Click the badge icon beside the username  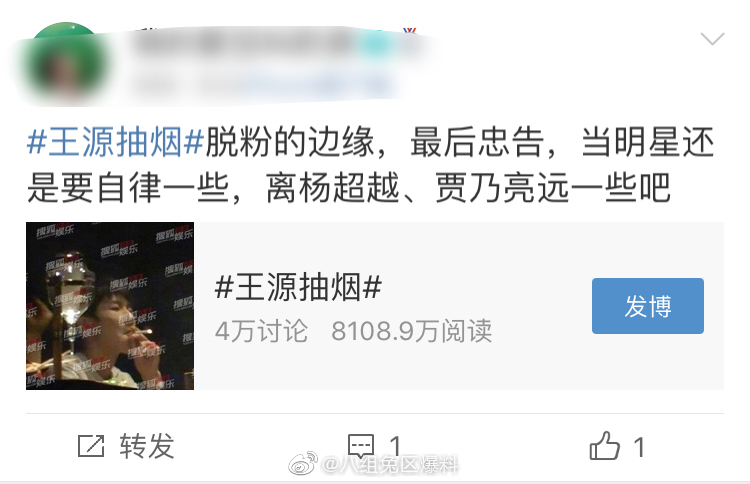click(409, 33)
